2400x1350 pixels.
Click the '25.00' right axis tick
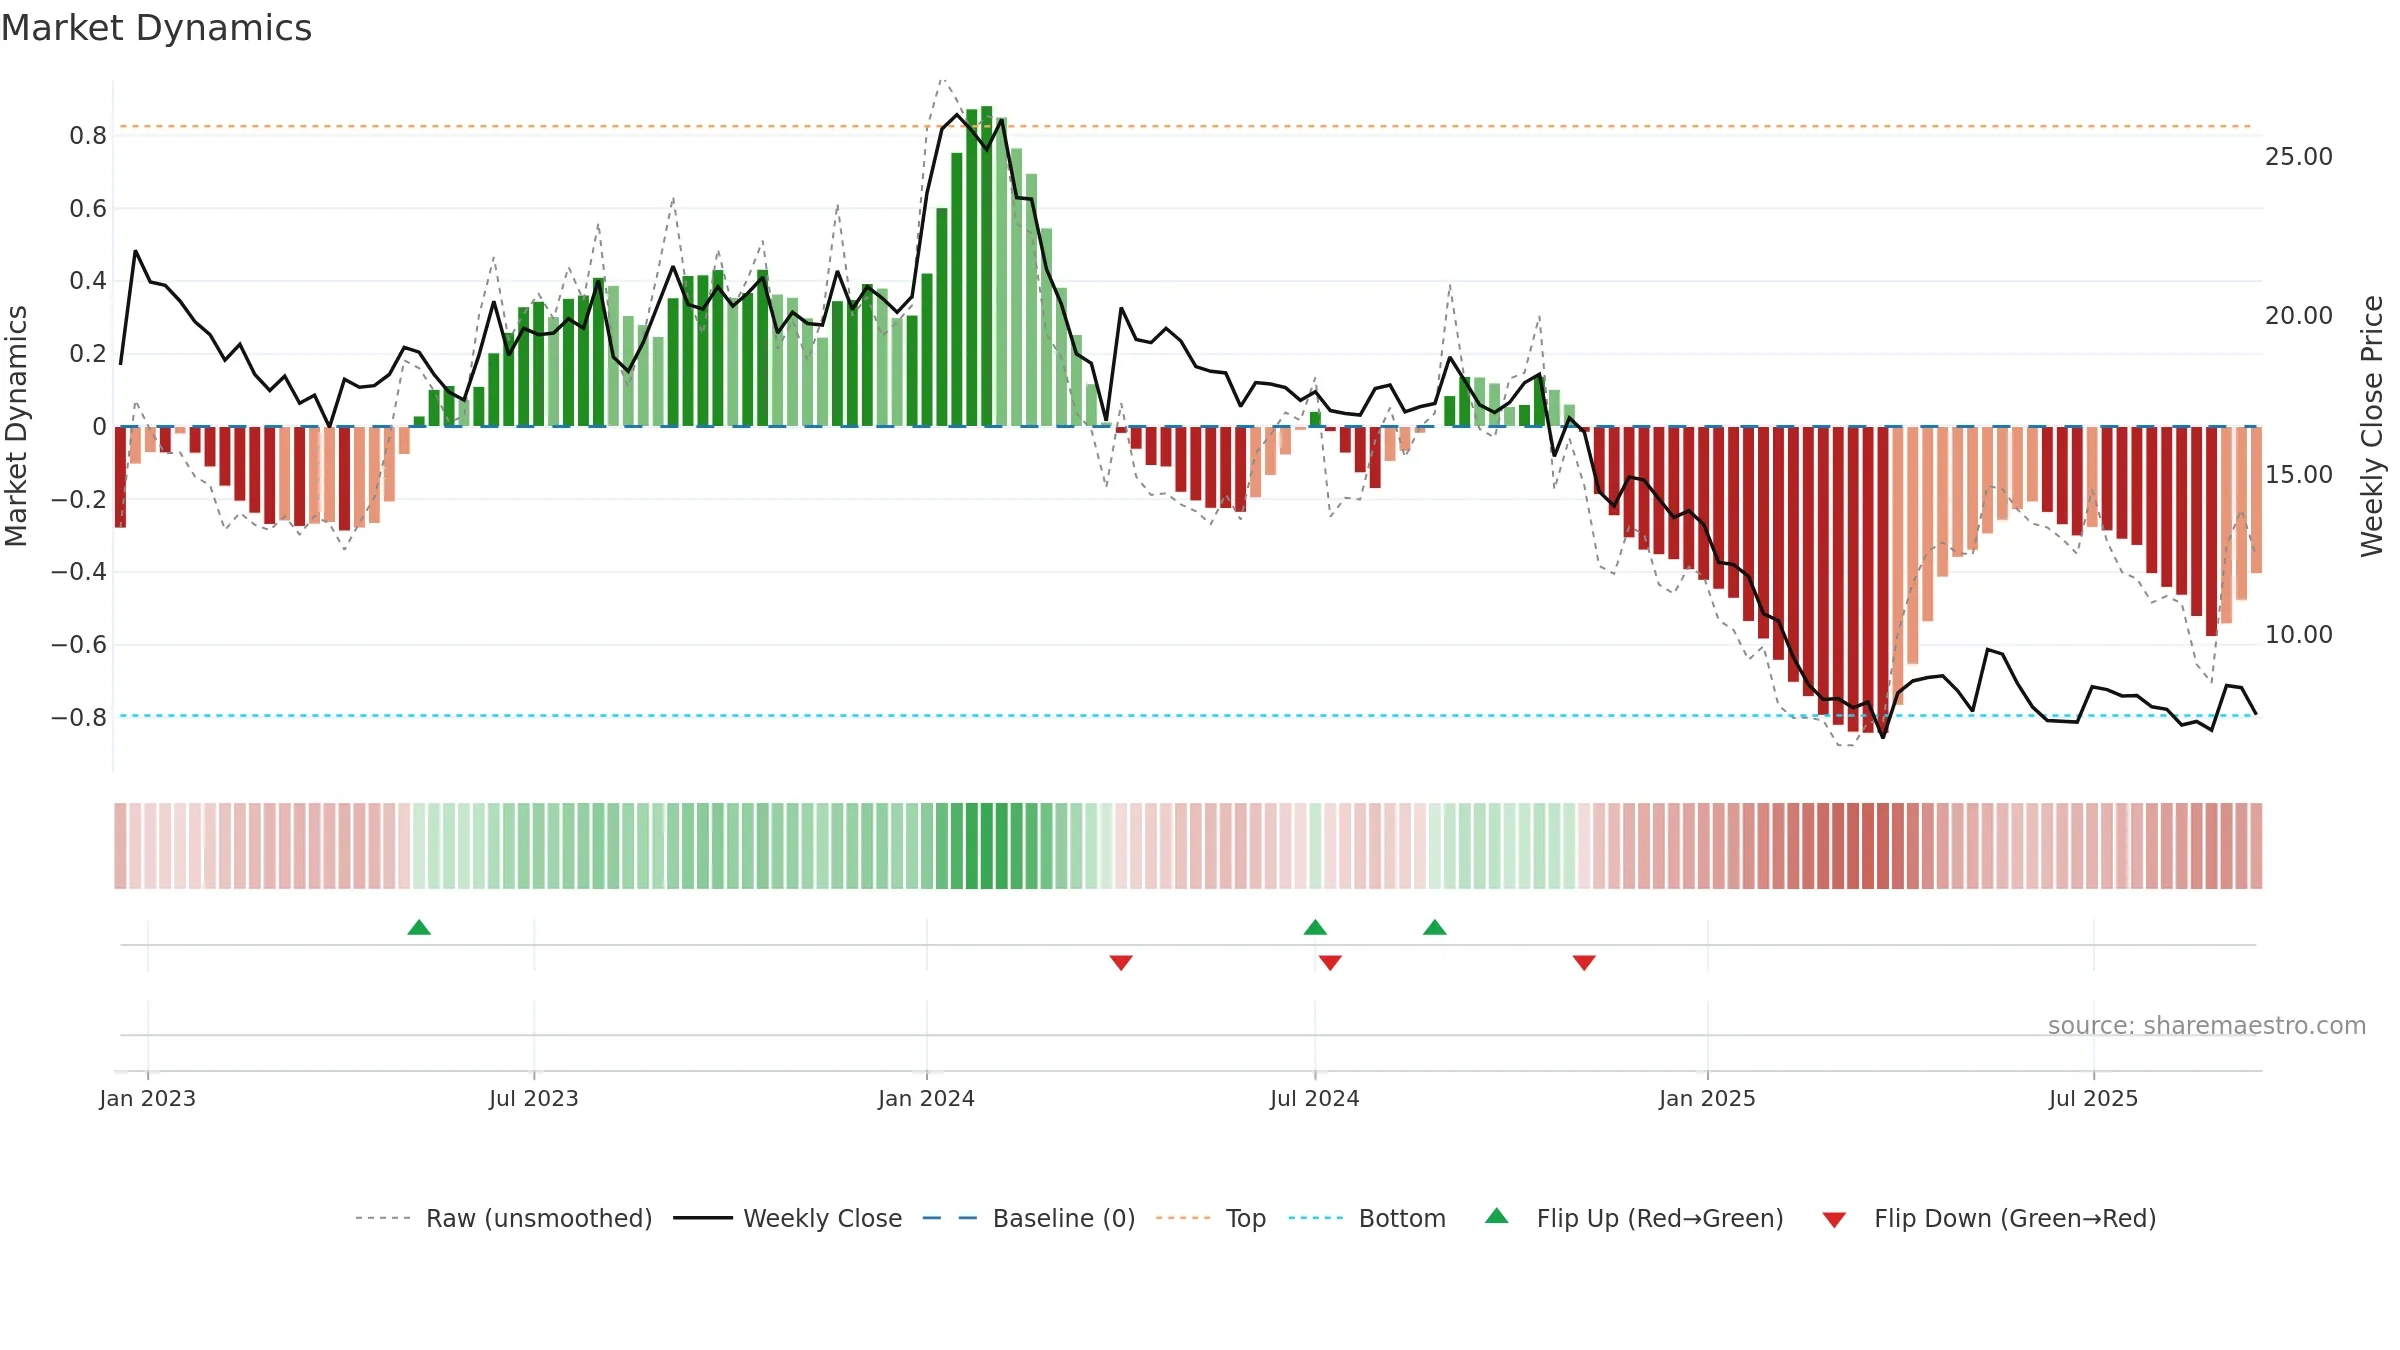pos(2299,157)
